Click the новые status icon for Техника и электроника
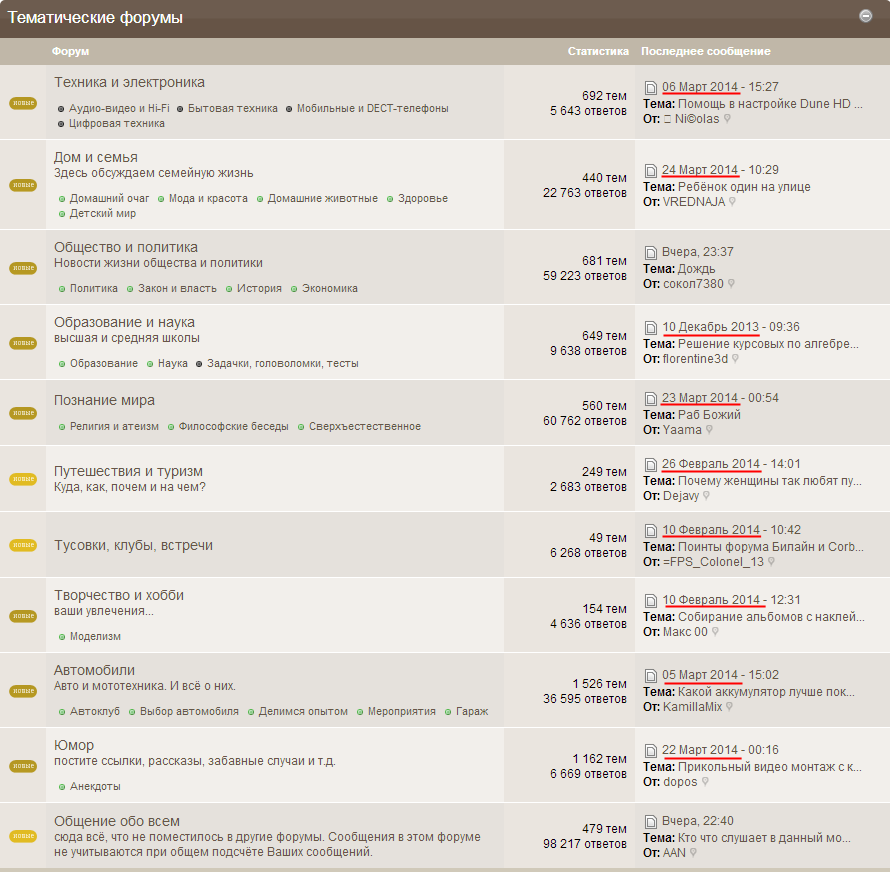This screenshot has width=890, height=872. click(x=23, y=103)
